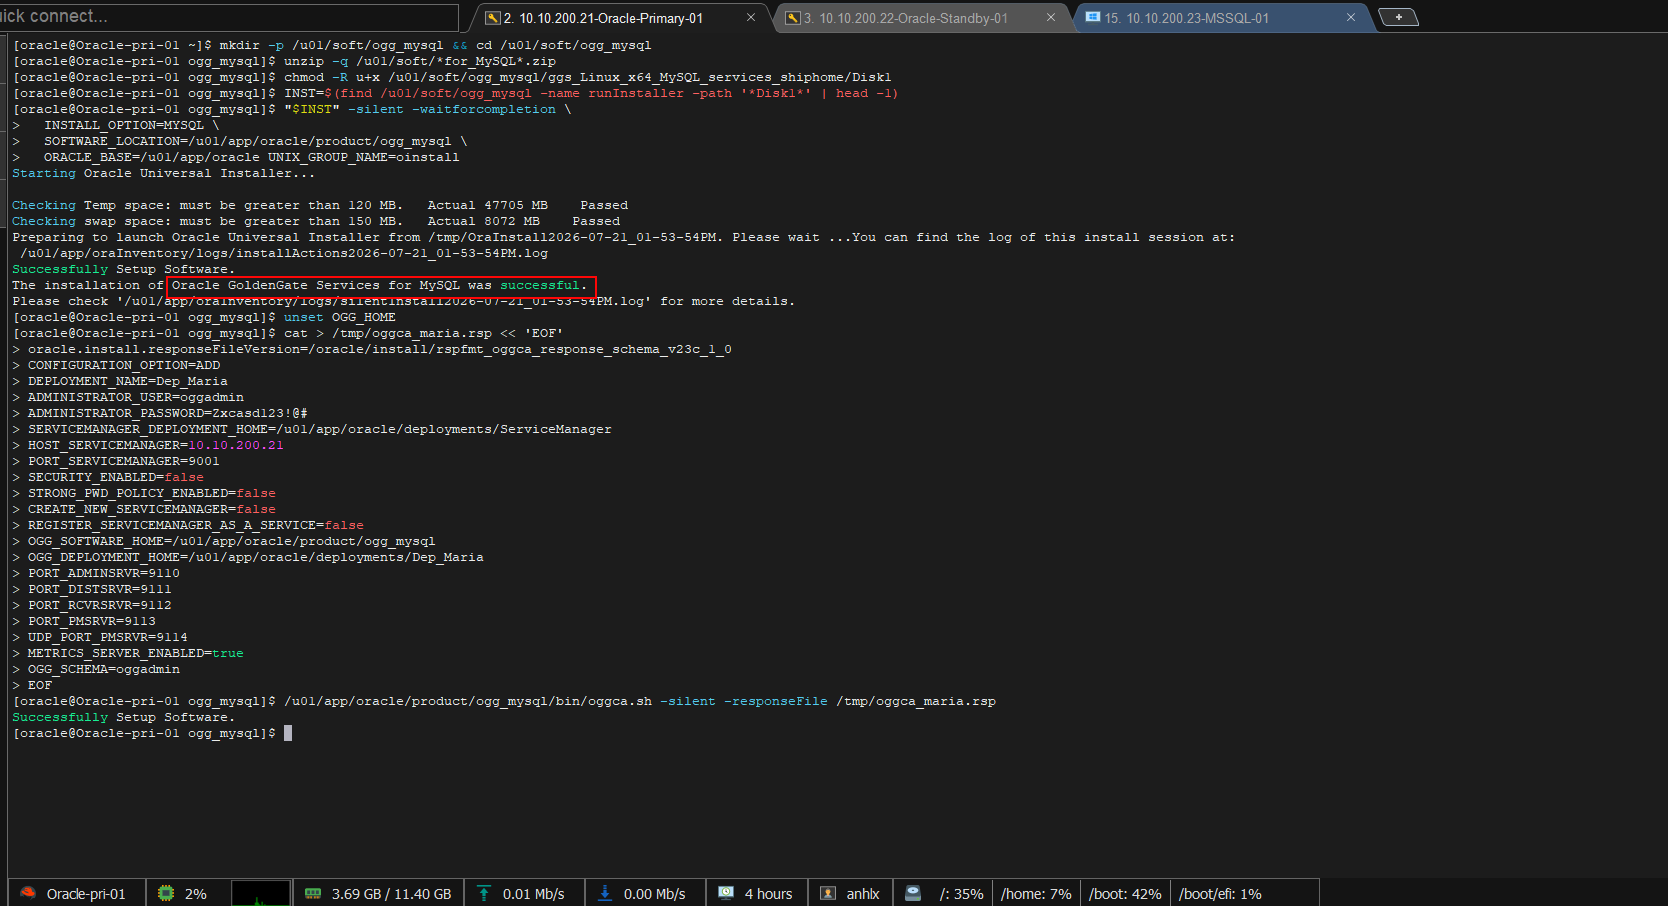Open a new tab with the plus button
The image size is (1668, 906).
click(x=1398, y=17)
